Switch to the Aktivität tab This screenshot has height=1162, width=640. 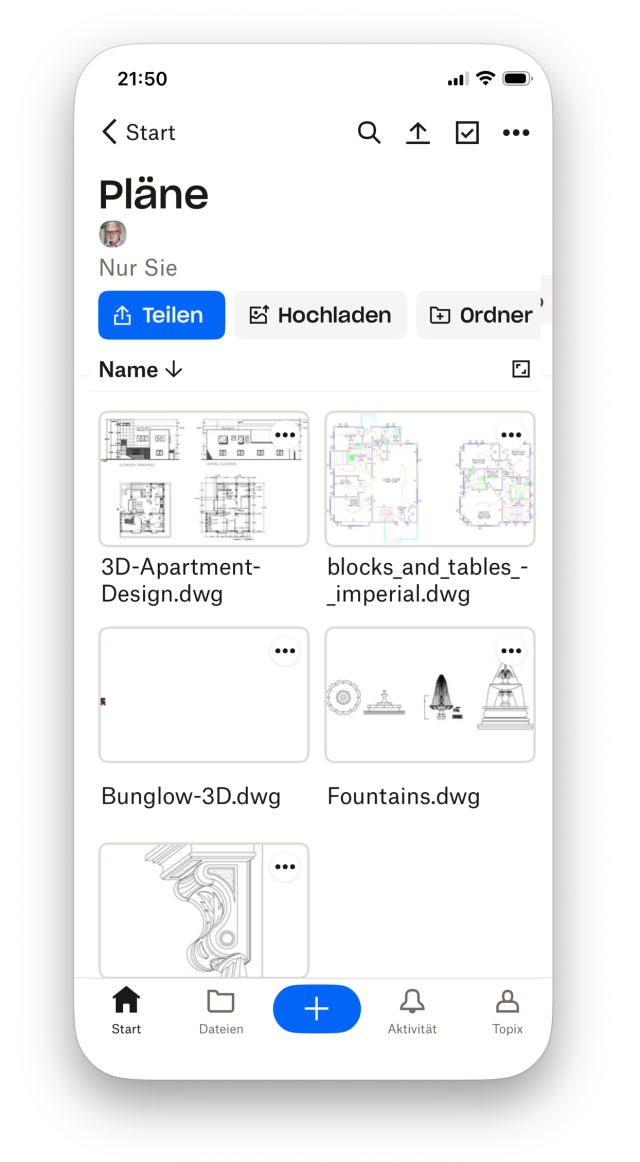point(412,1010)
